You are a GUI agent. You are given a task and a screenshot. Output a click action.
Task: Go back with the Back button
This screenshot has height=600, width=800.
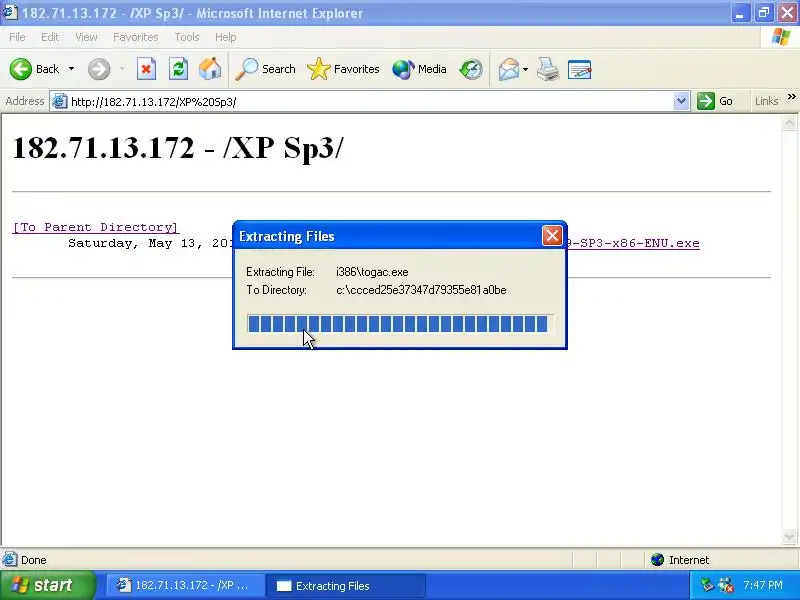[35, 69]
